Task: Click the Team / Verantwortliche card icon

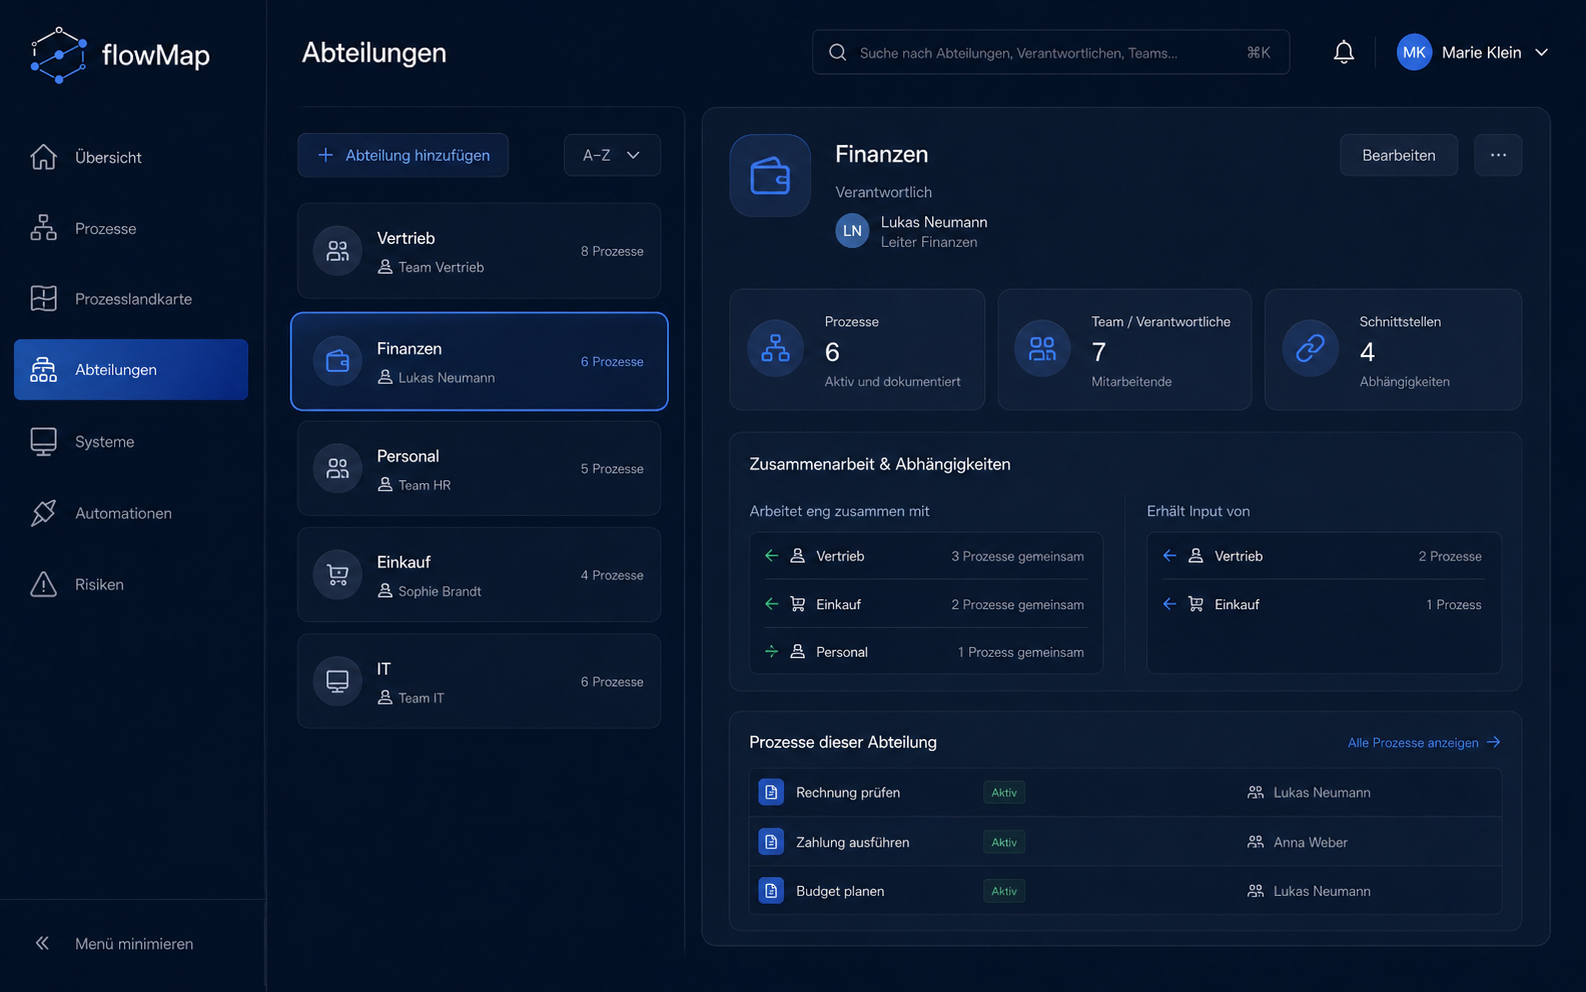Action: pos(1042,349)
